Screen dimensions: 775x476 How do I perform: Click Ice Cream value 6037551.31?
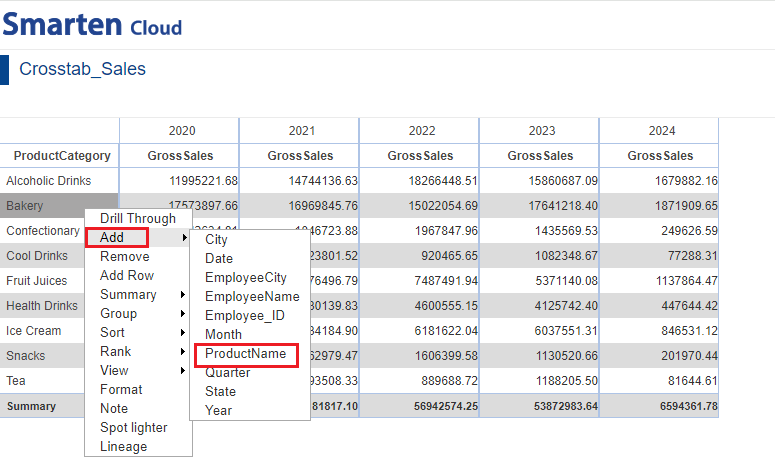point(566,331)
